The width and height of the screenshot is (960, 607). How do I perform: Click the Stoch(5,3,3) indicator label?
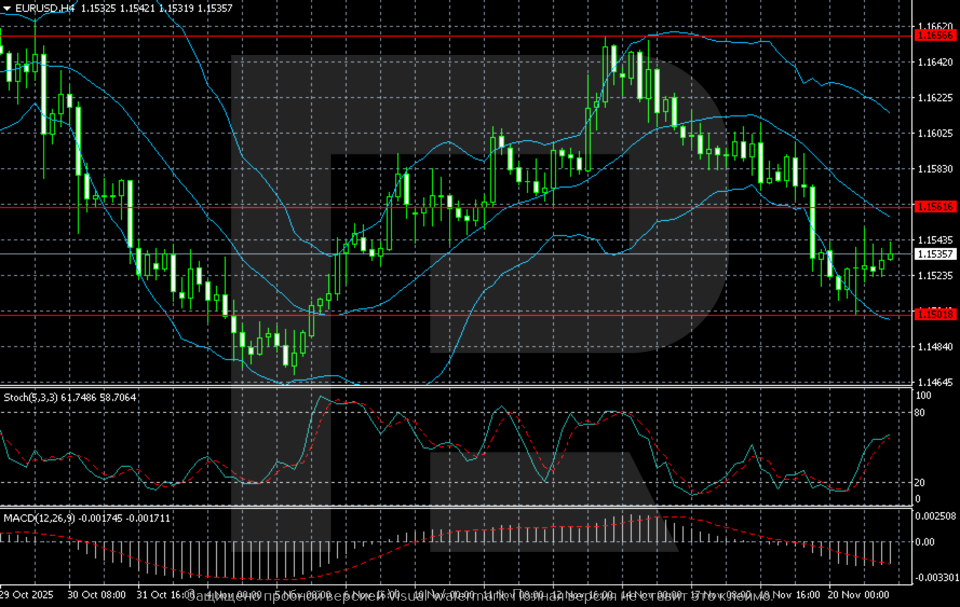pyautogui.click(x=32, y=397)
